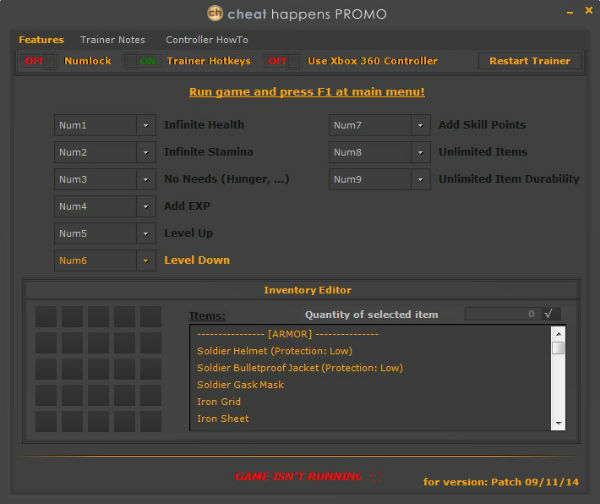Screen dimensions: 600x504
Task: Click the Unlimited Item Durability label
Action: click(x=509, y=179)
